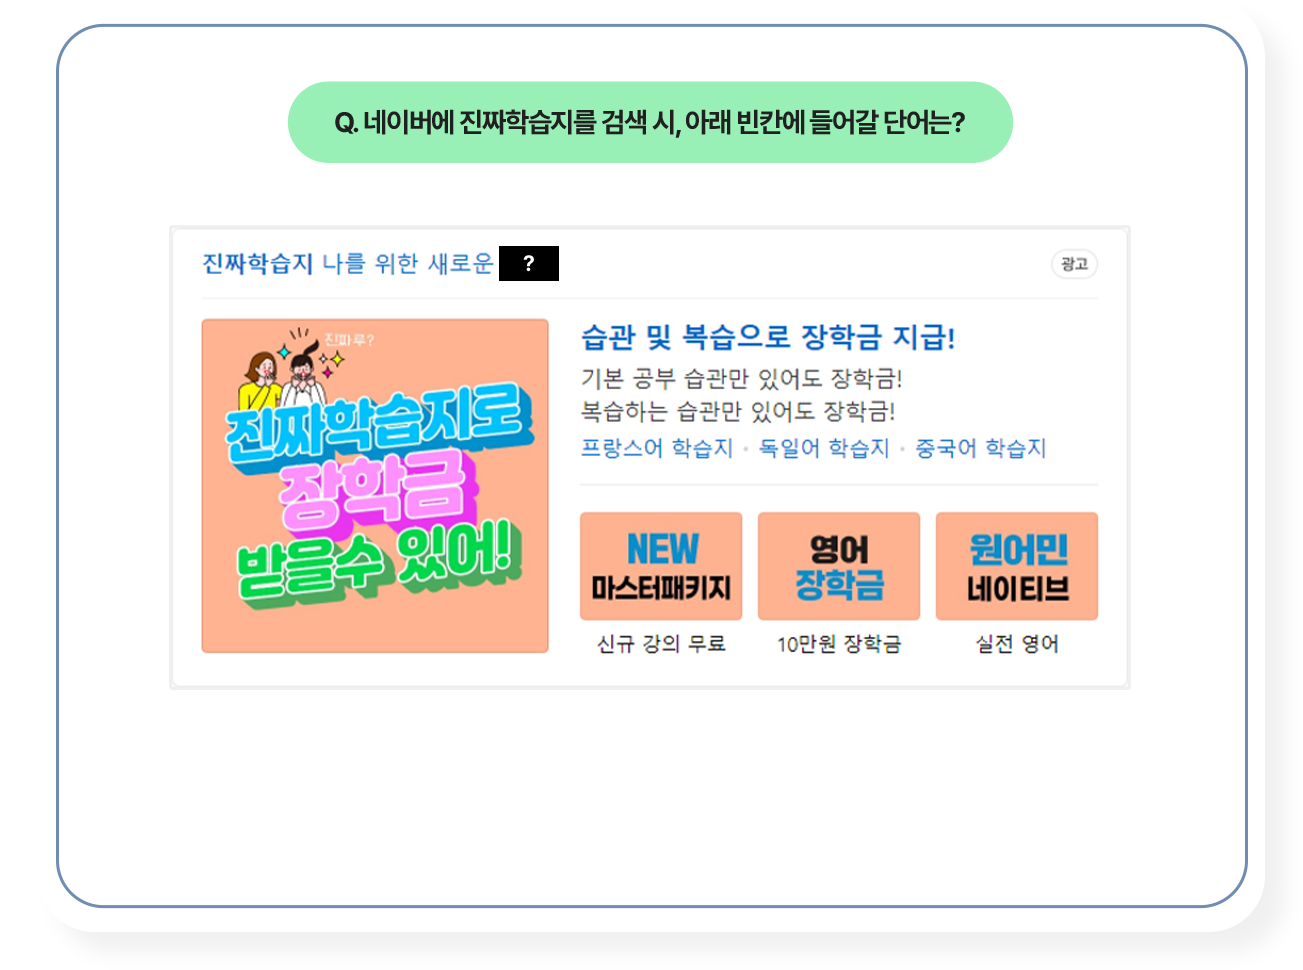
Task: Select the NEW 마스터패키지 tile
Action: tap(661, 566)
